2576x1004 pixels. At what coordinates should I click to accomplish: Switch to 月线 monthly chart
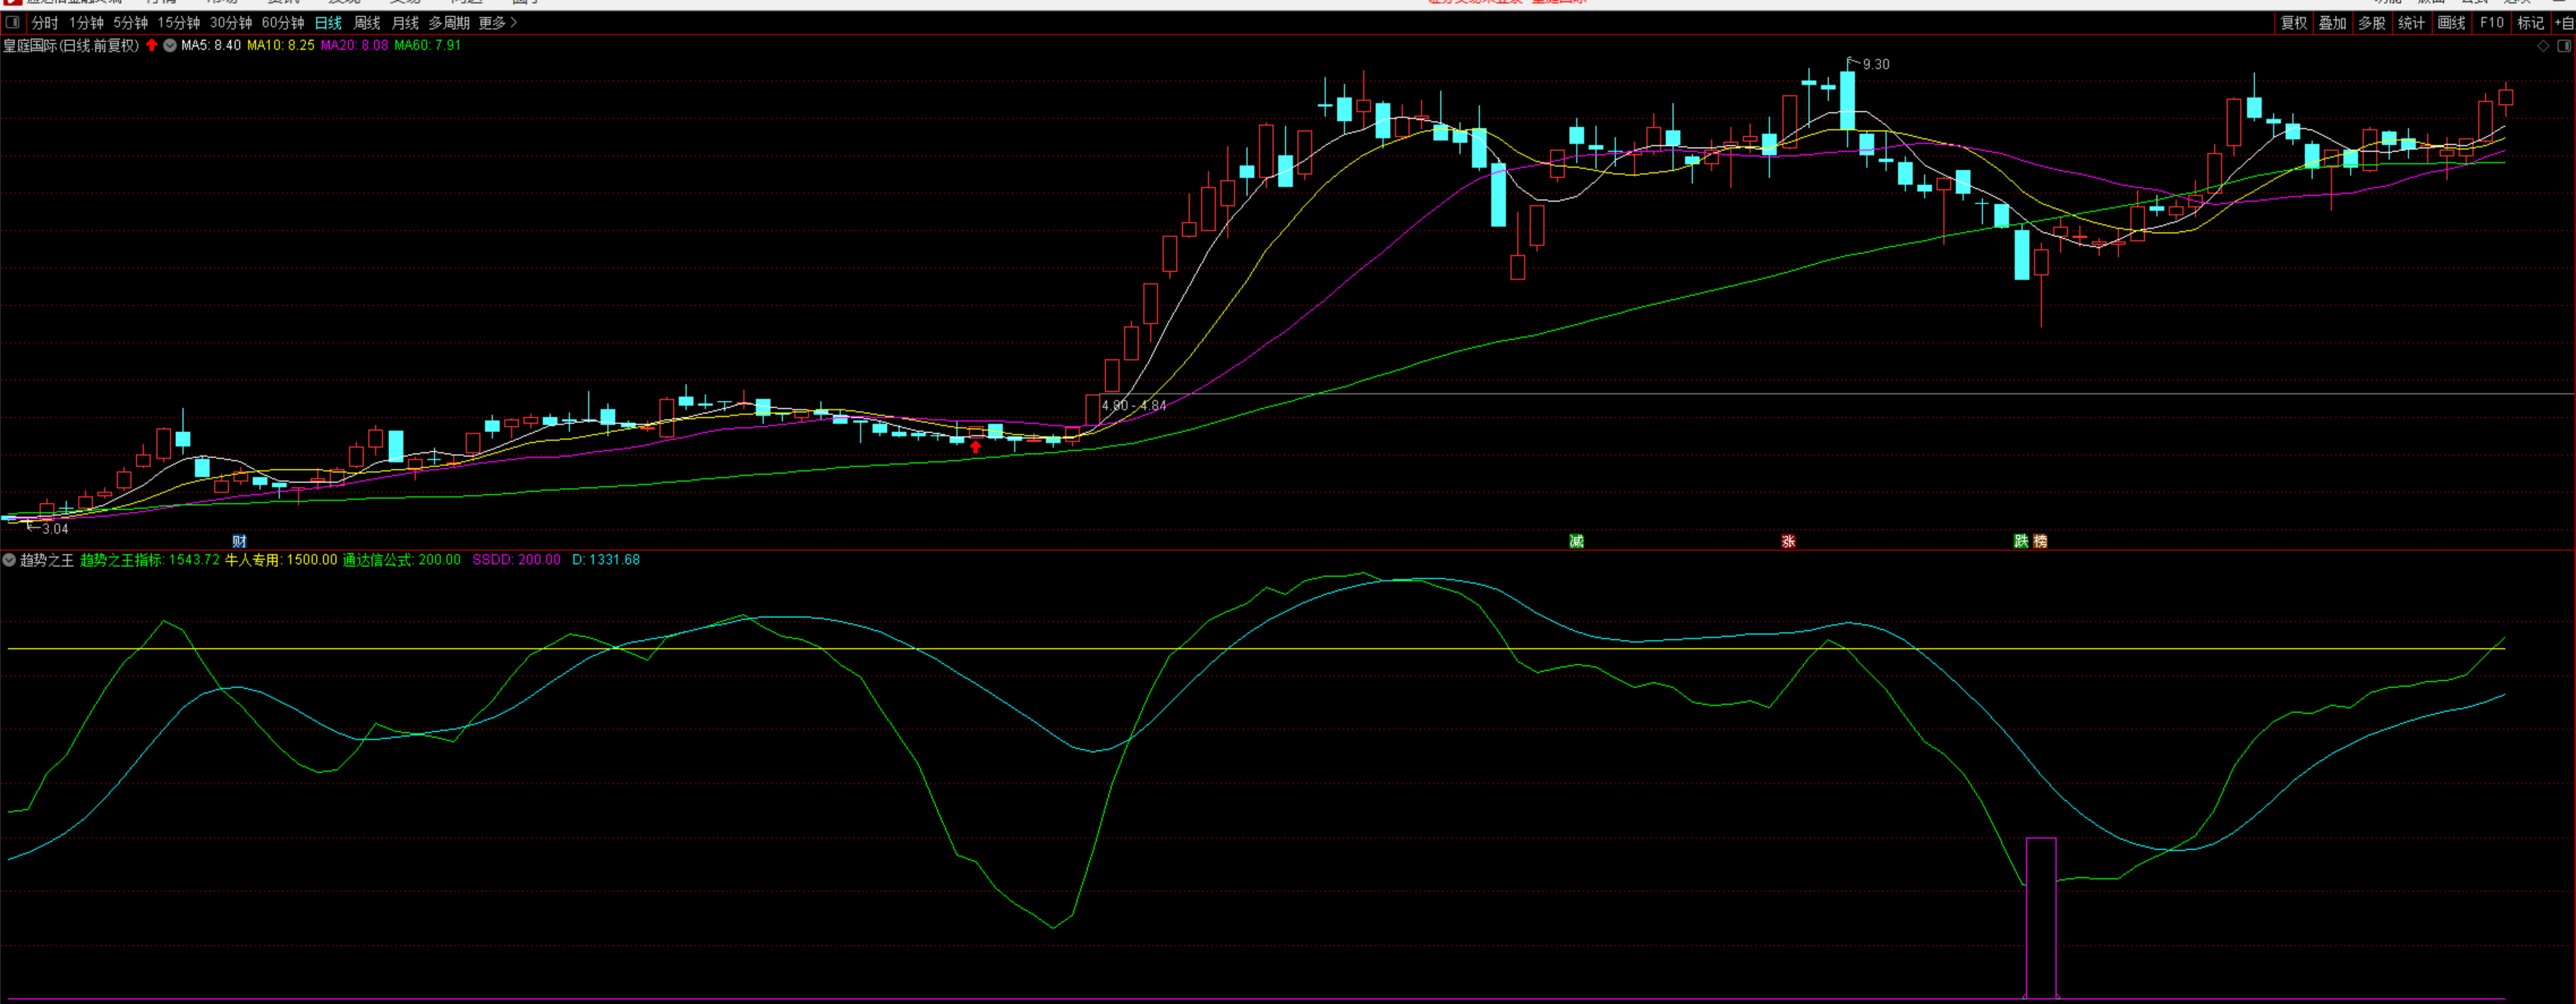point(405,22)
